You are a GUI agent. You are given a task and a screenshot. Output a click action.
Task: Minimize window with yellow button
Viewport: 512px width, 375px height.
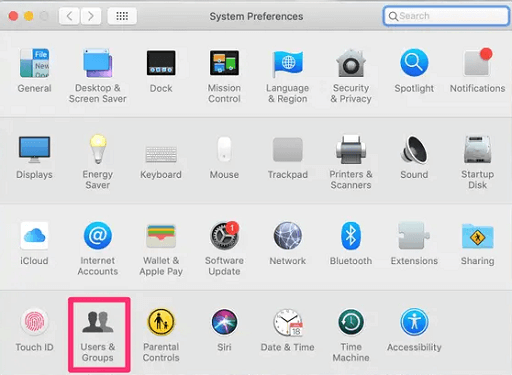[x=29, y=16]
